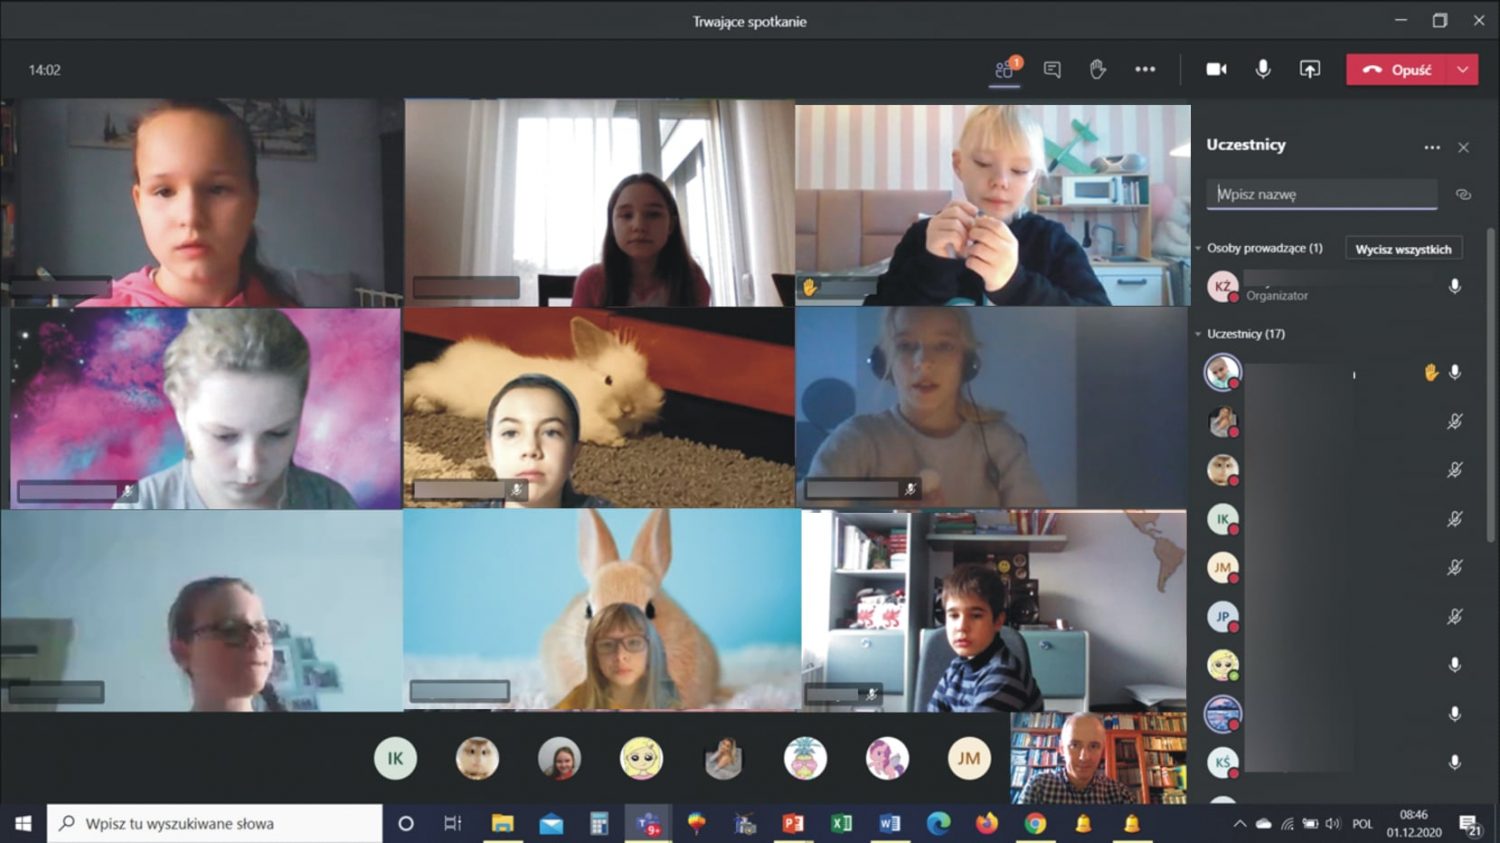Open the share screen tray icon
Viewport: 1500px width, 843px height.
click(x=1309, y=69)
